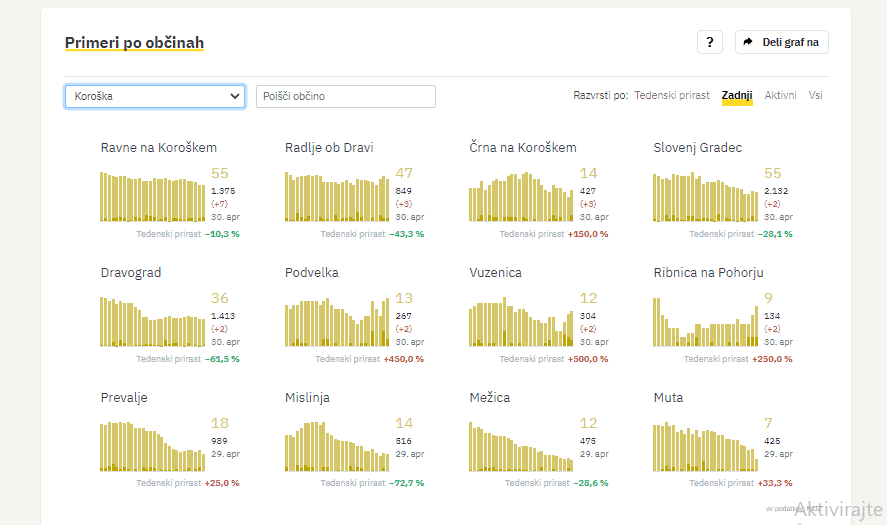Image resolution: width=887 pixels, height=525 pixels.
Task: Click the Slovenj Gradec bar chart
Action: 705,197
